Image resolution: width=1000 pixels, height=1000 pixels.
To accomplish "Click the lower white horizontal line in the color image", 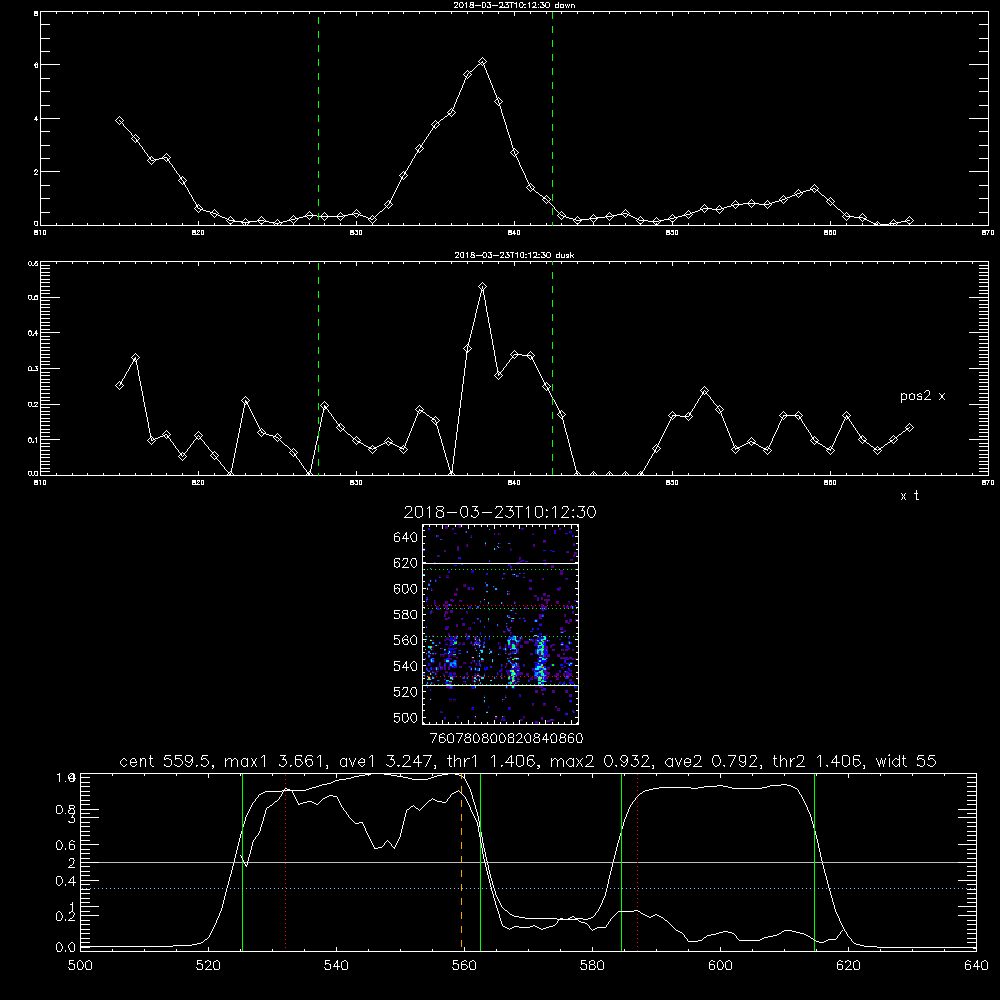I will (x=500, y=686).
